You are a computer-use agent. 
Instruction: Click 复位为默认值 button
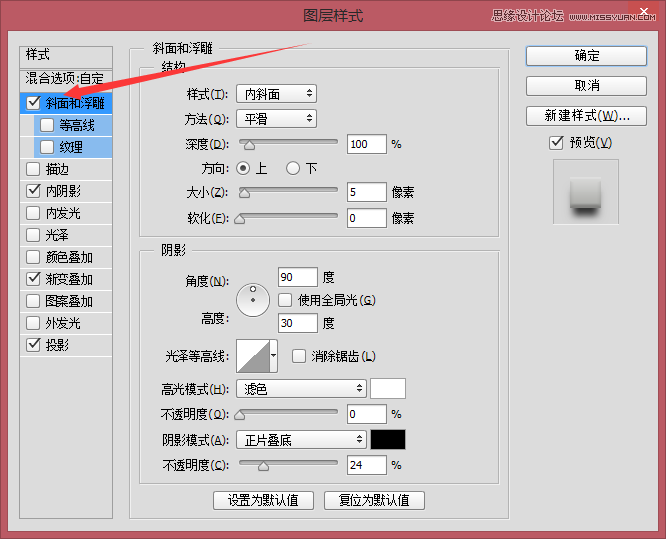[x=374, y=500]
